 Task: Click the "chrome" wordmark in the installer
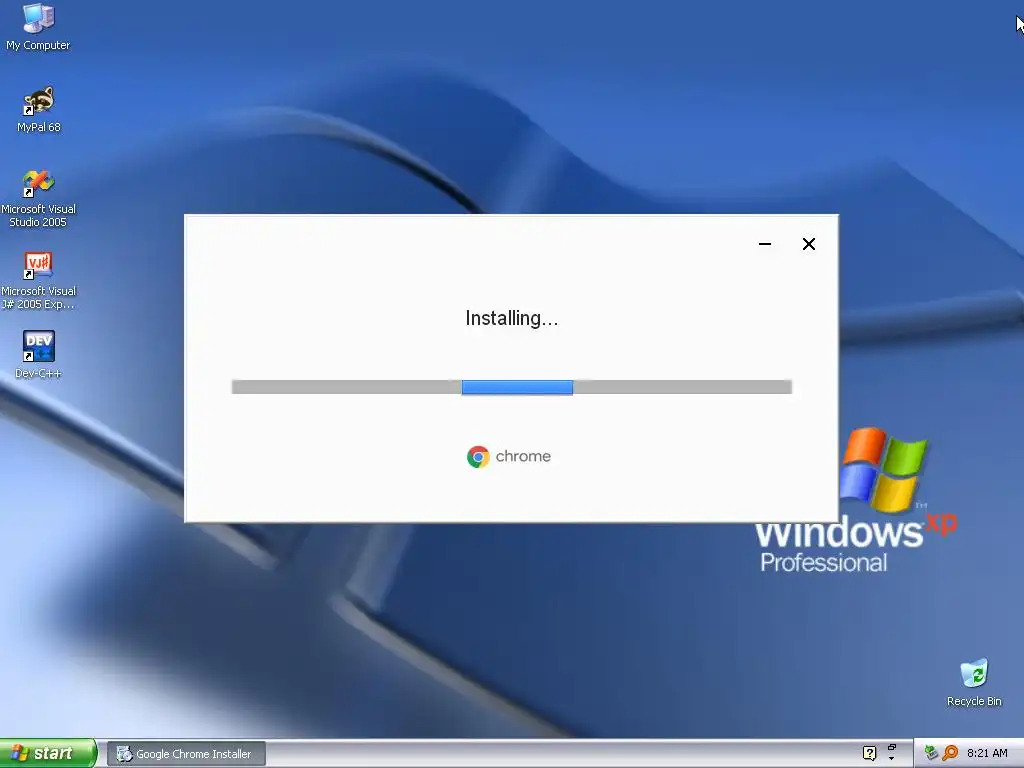[523, 456]
